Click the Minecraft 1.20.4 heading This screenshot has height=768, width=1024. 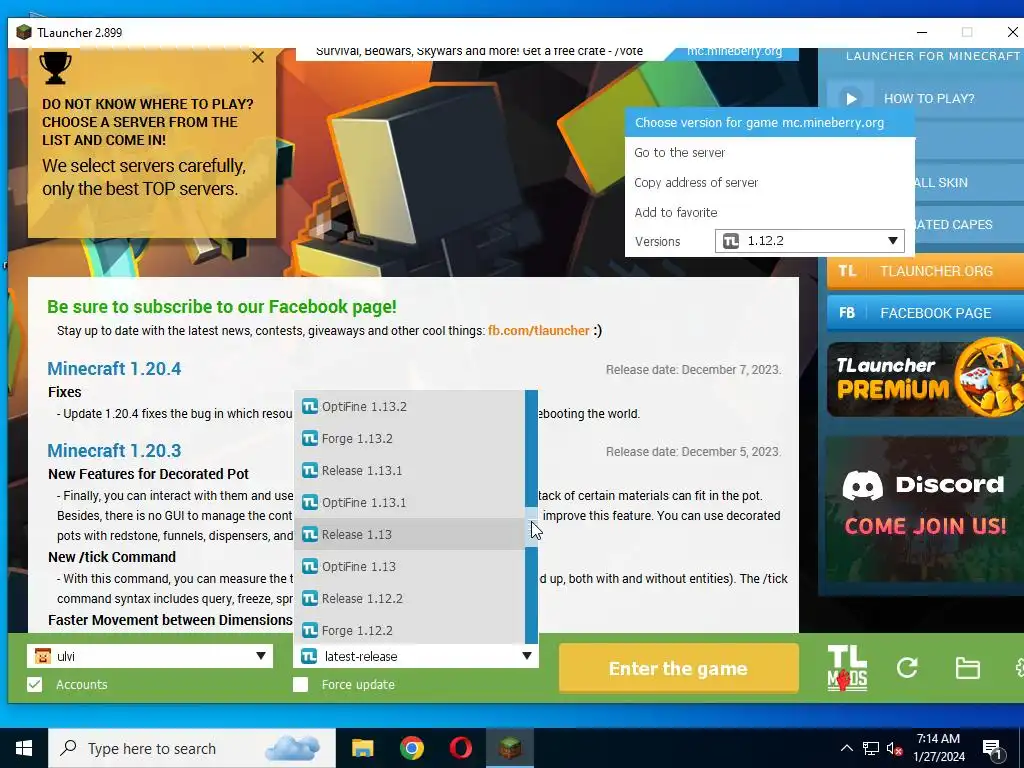(x=114, y=368)
